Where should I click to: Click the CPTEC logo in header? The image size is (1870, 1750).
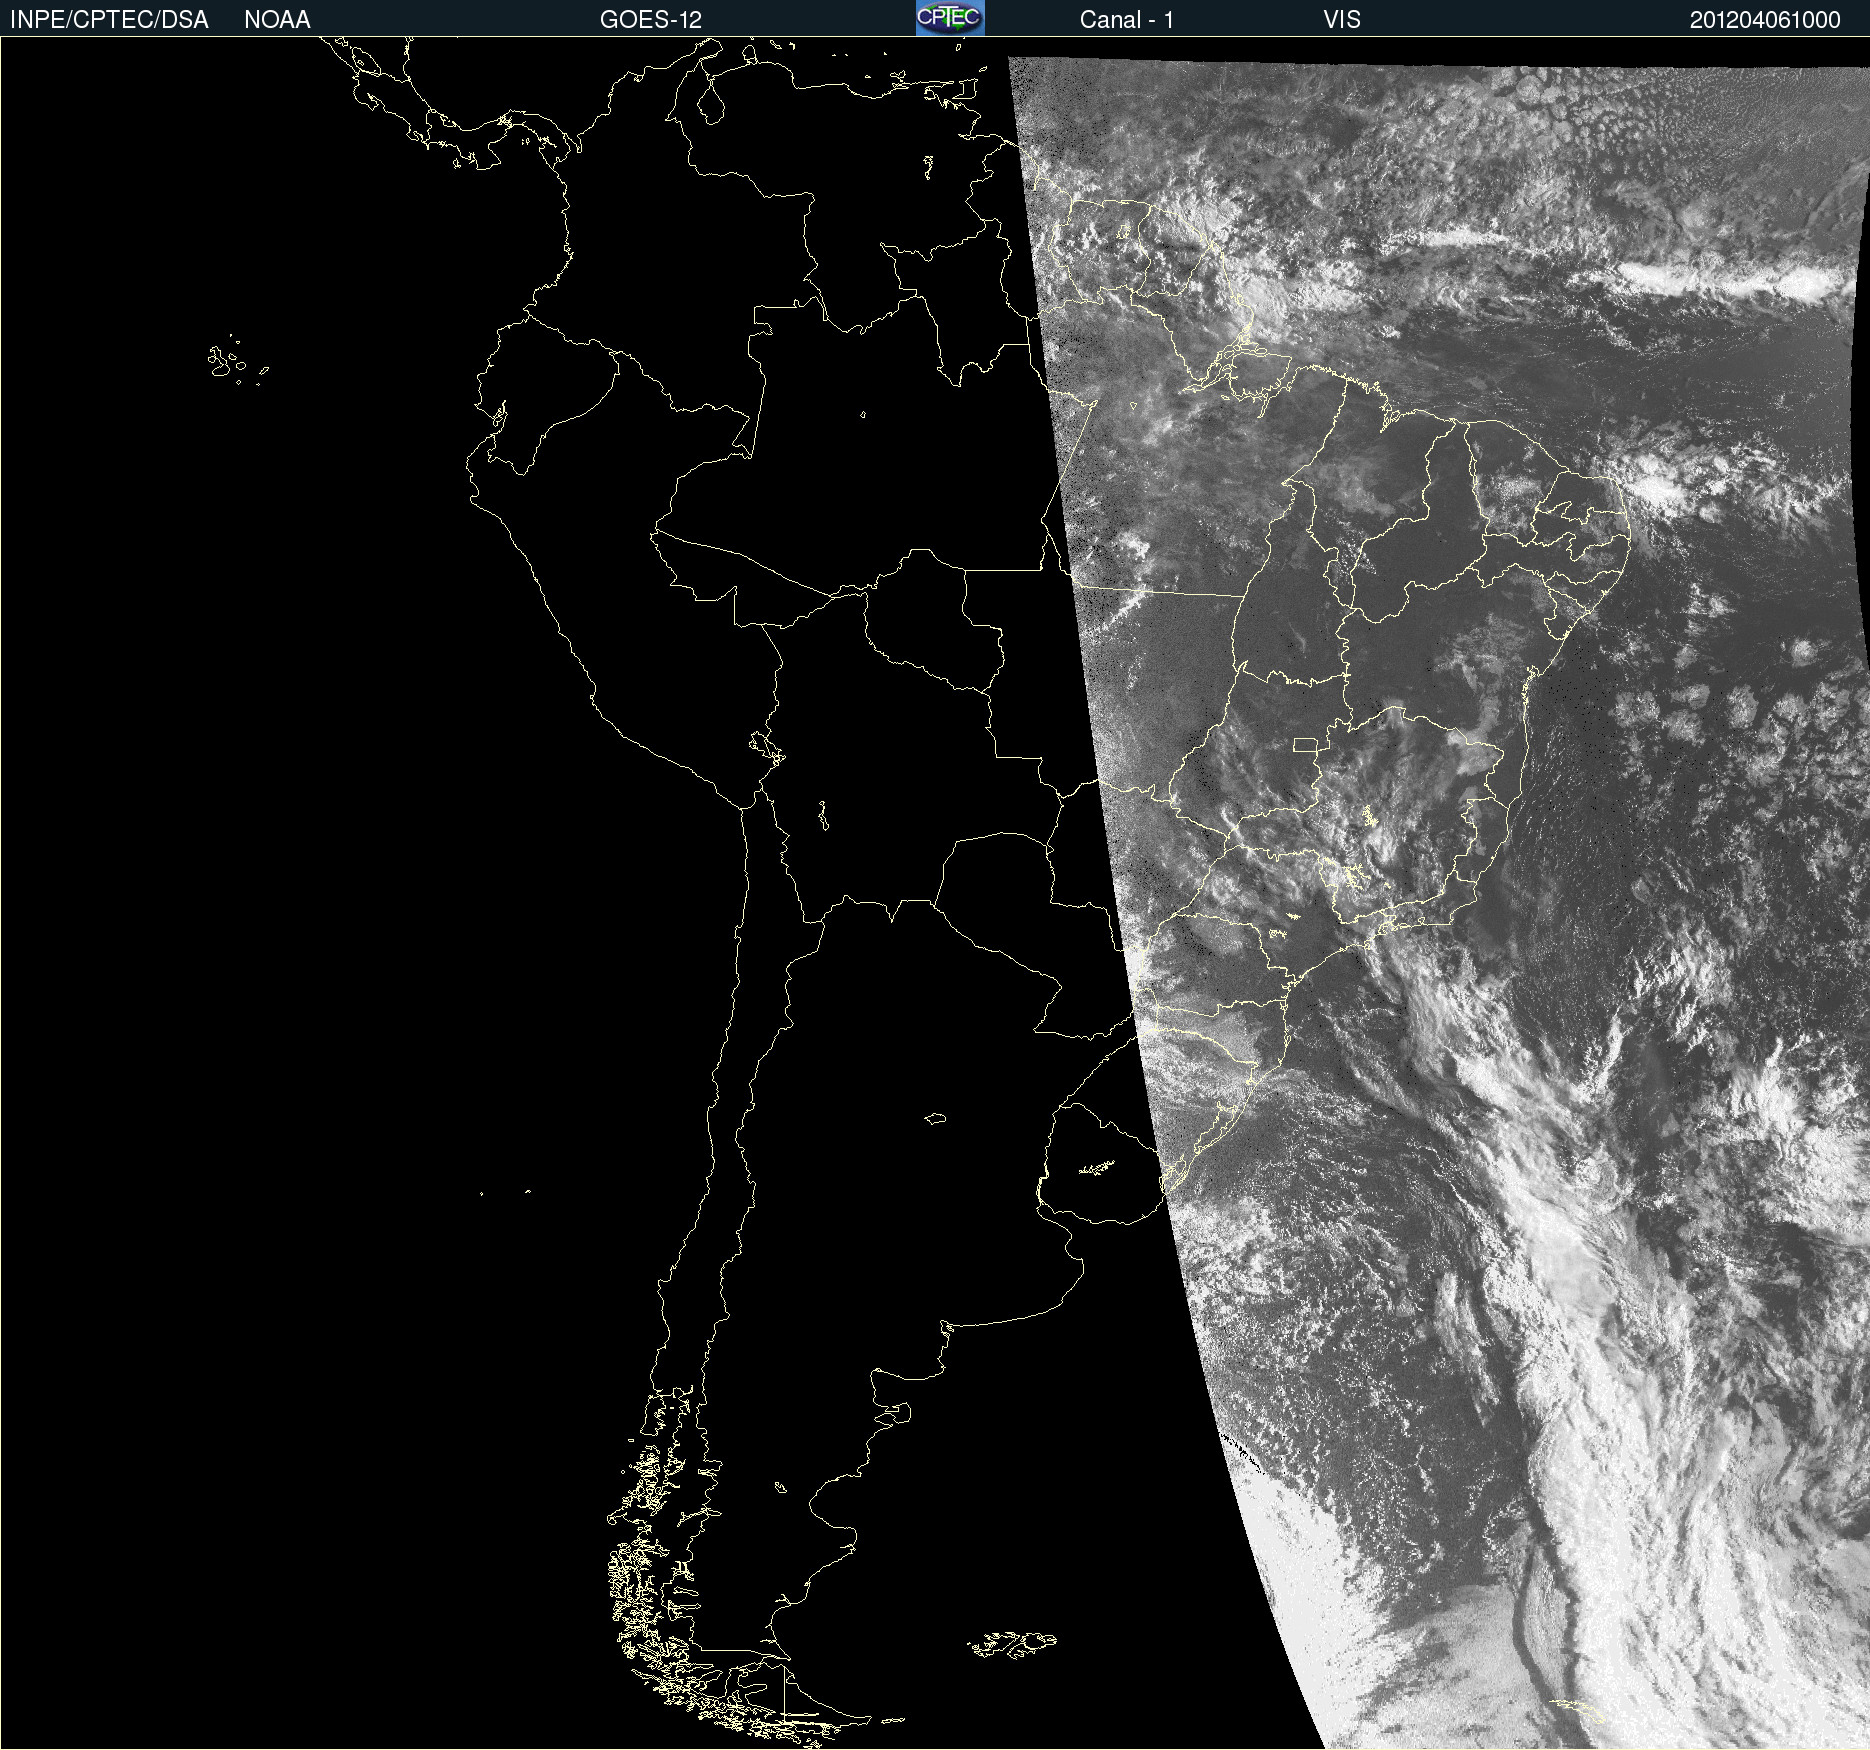[x=950, y=18]
